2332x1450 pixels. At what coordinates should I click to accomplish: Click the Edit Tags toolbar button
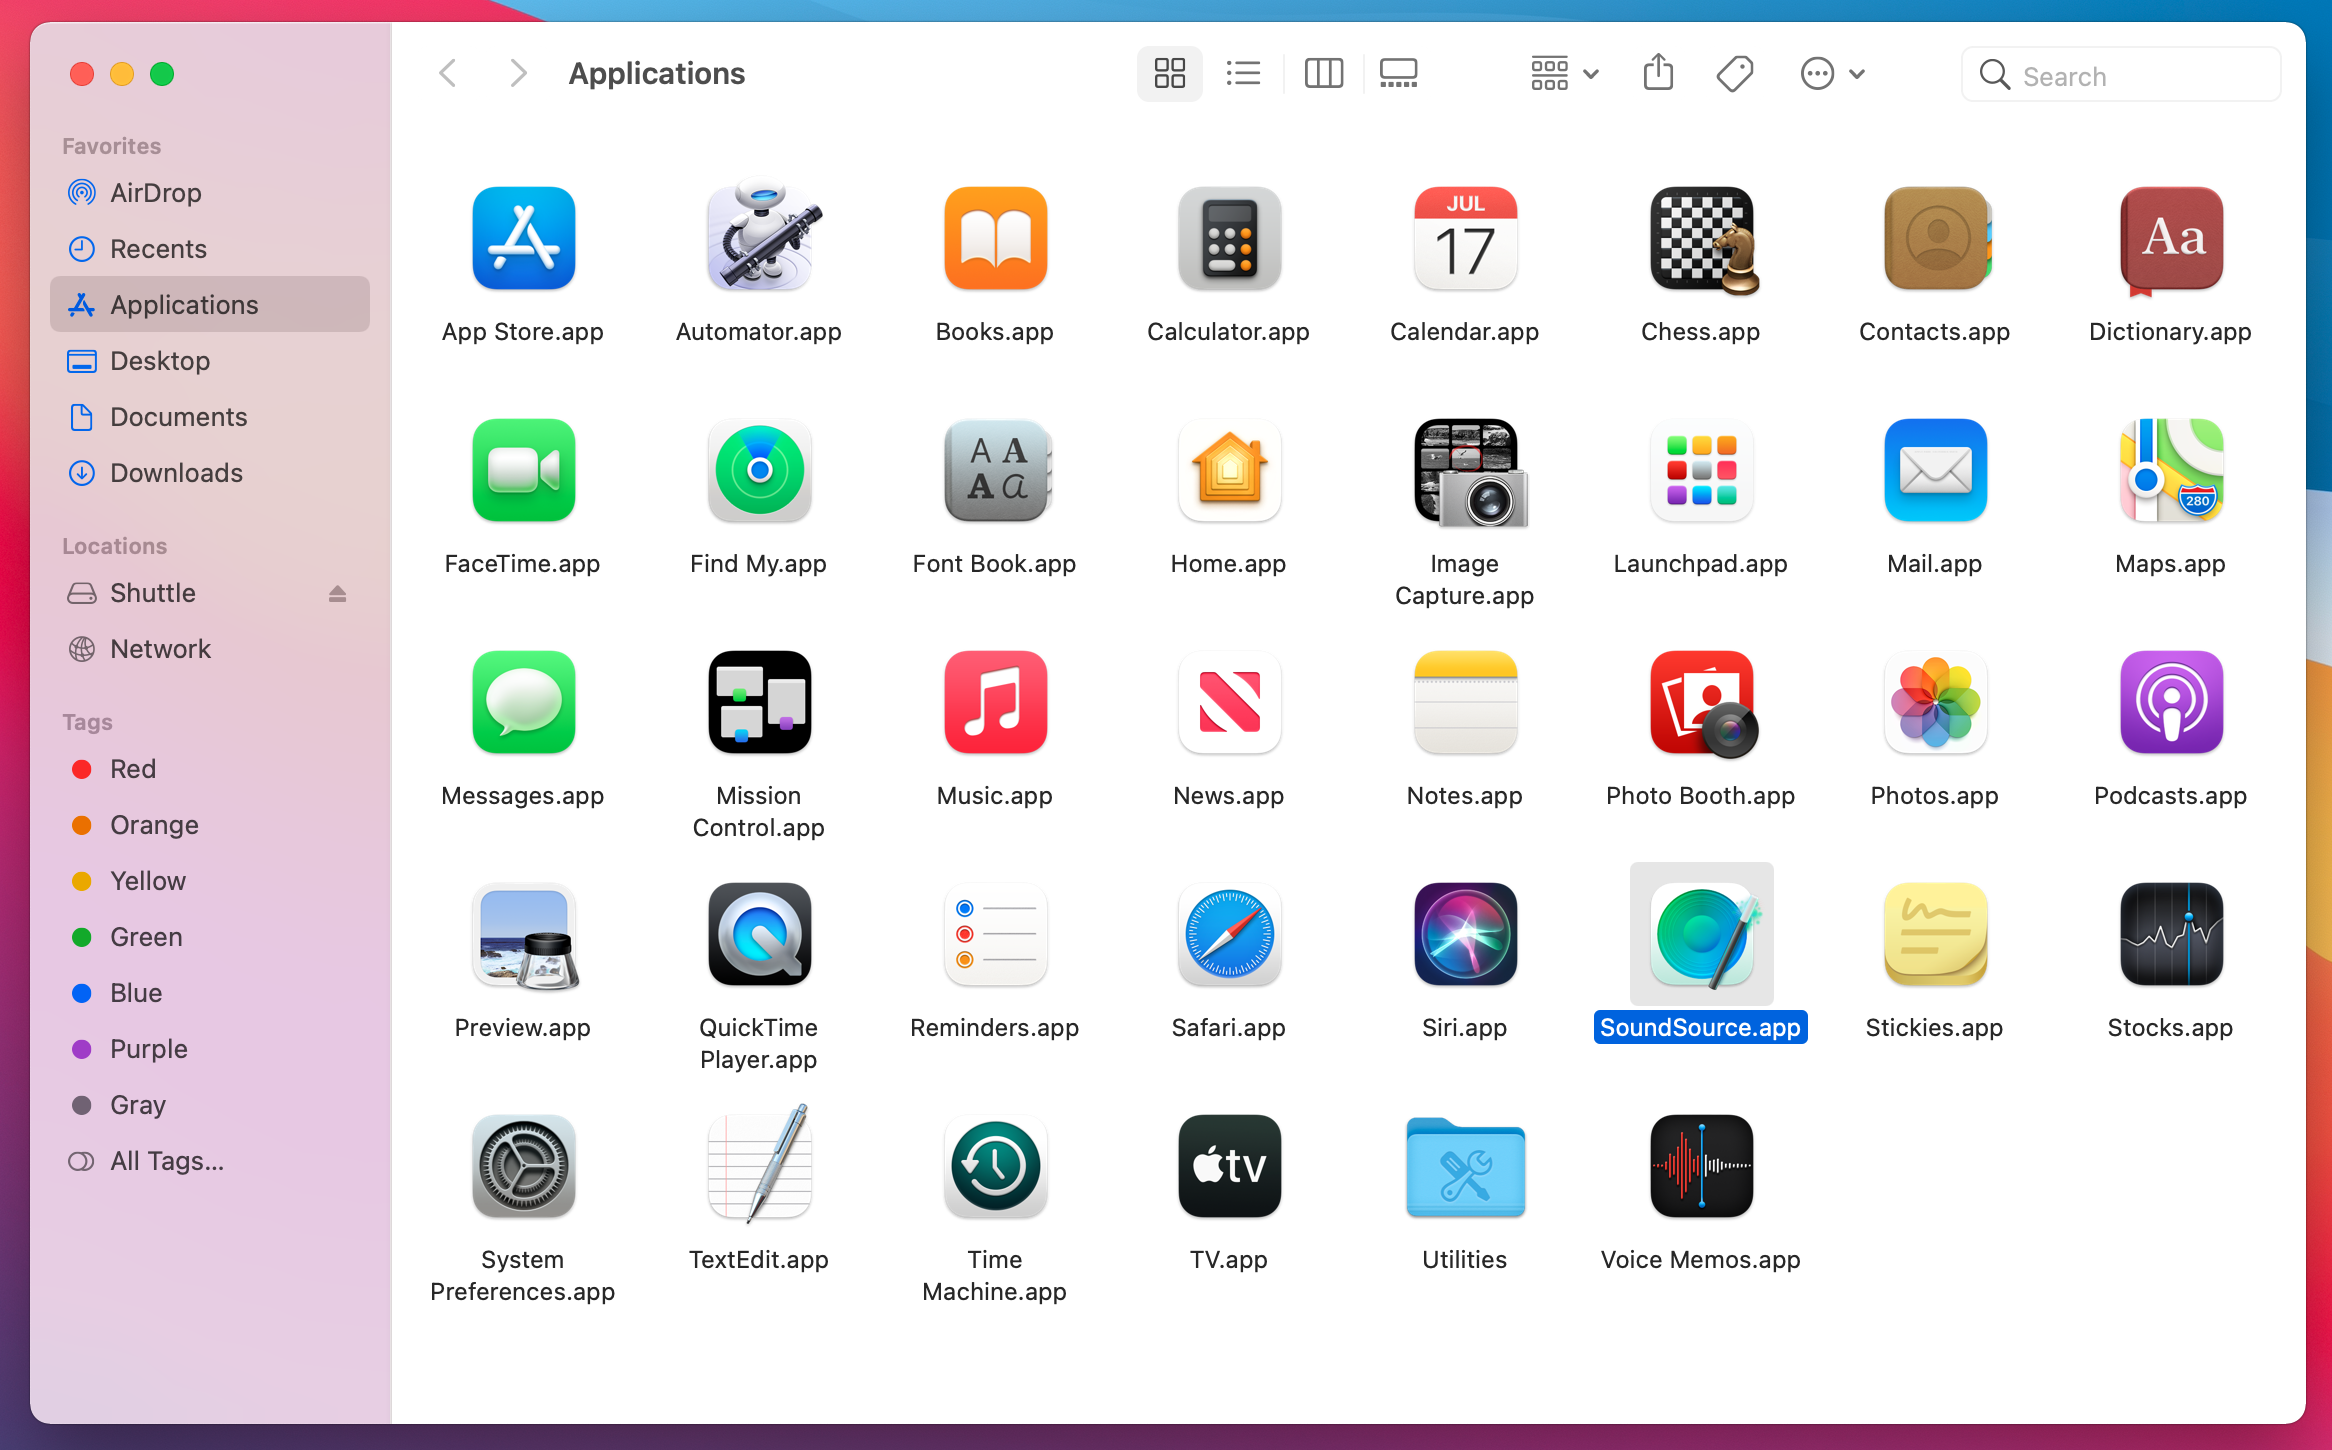(1735, 73)
